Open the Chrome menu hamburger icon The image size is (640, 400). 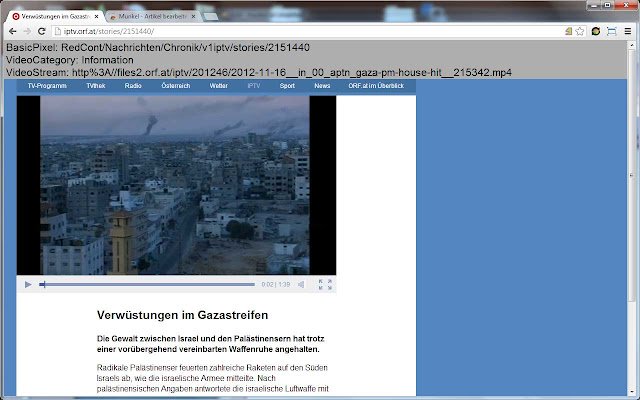[x=628, y=31]
